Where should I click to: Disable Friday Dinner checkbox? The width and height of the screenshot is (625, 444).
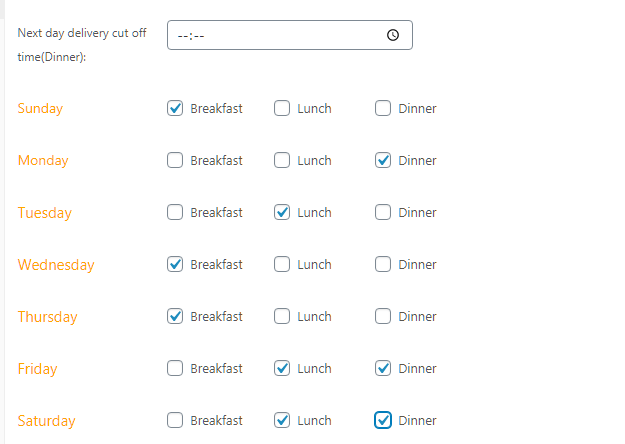pos(383,368)
